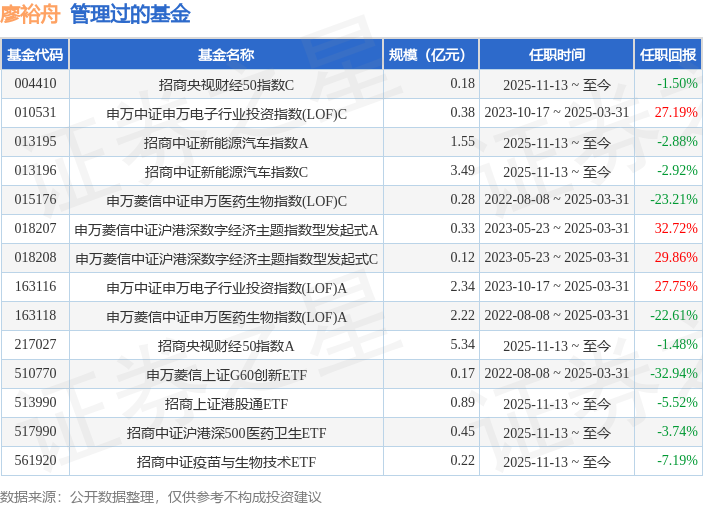
Task: Select fund code 517990
Action: click(x=35, y=431)
